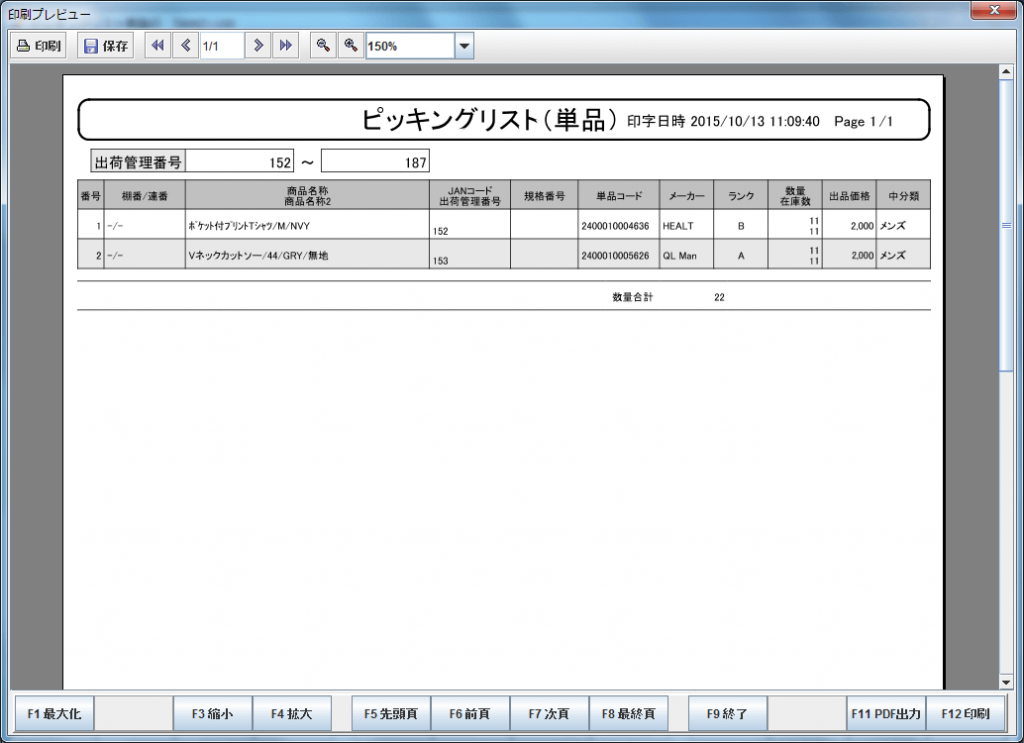Click the page number field showing 1/1
The height and width of the screenshot is (743, 1024).
(x=221, y=46)
